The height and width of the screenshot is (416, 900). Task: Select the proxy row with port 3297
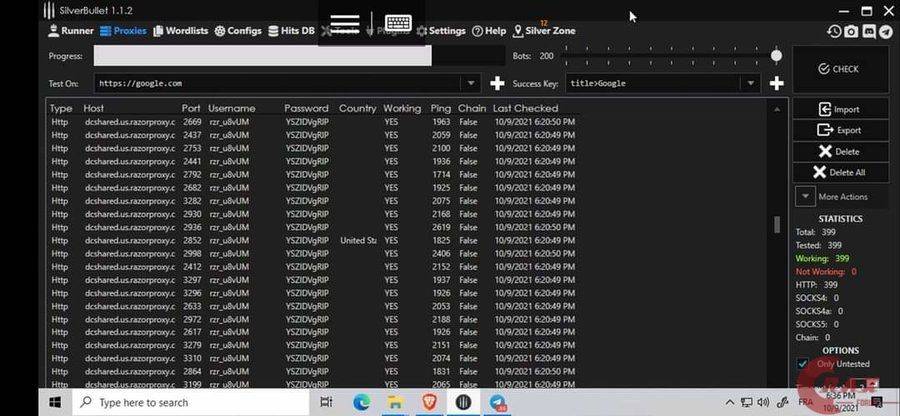pyautogui.click(x=313, y=280)
